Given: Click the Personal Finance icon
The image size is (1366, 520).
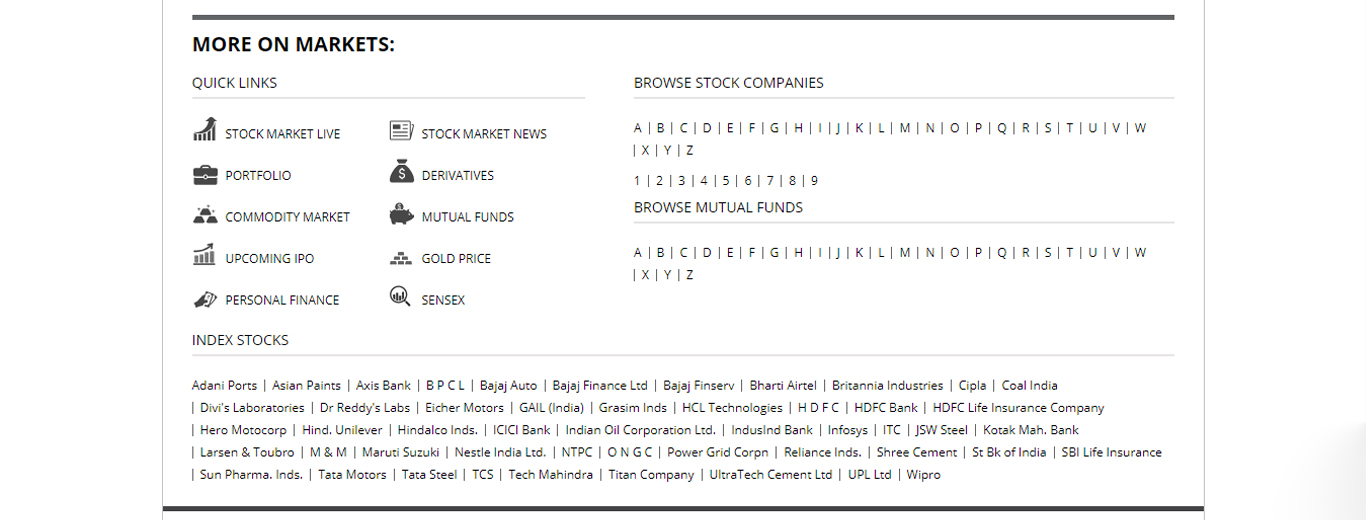Looking at the screenshot, I should tap(204, 299).
